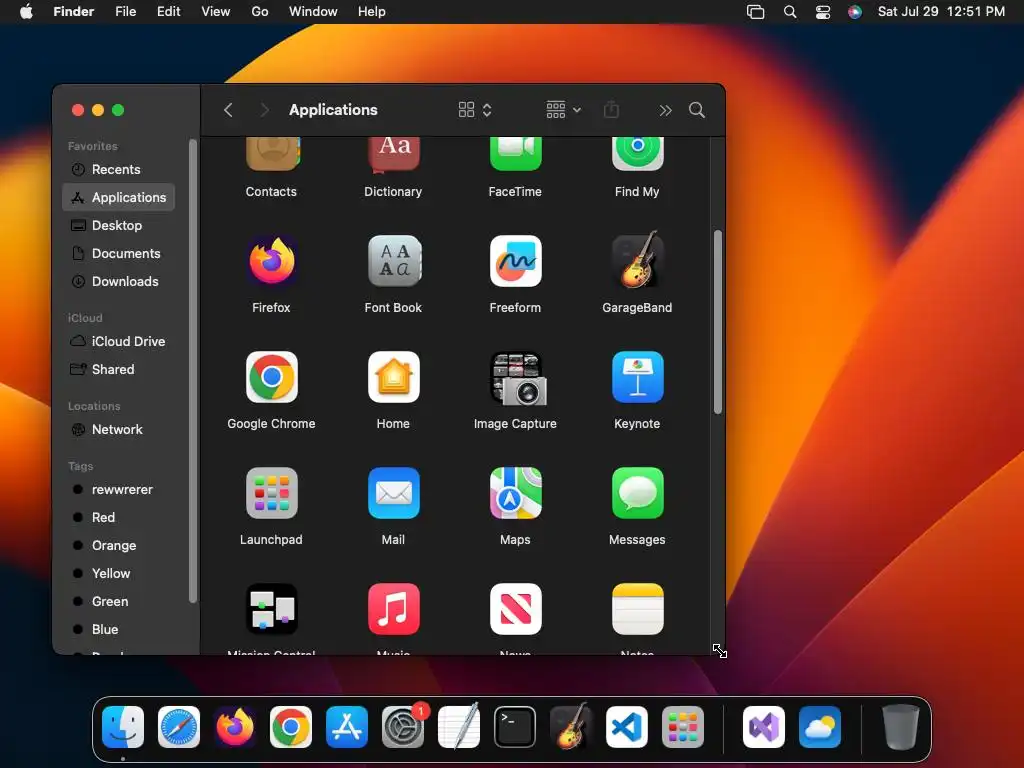This screenshot has width=1024, height=768.
Task: Select the Contacts app icon
Action: 272,154
